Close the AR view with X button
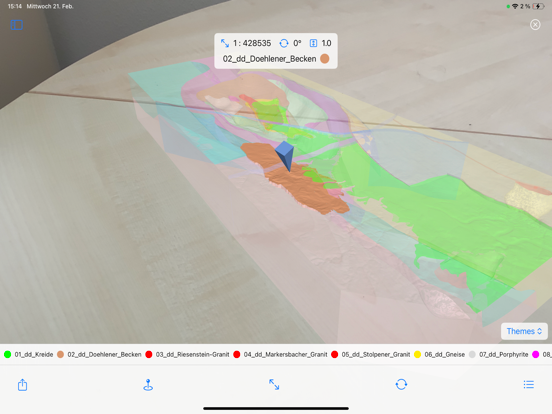 (x=535, y=24)
